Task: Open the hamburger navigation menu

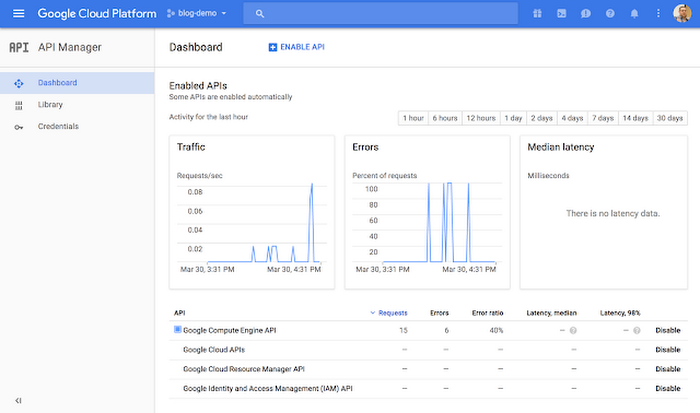Action: pos(18,13)
